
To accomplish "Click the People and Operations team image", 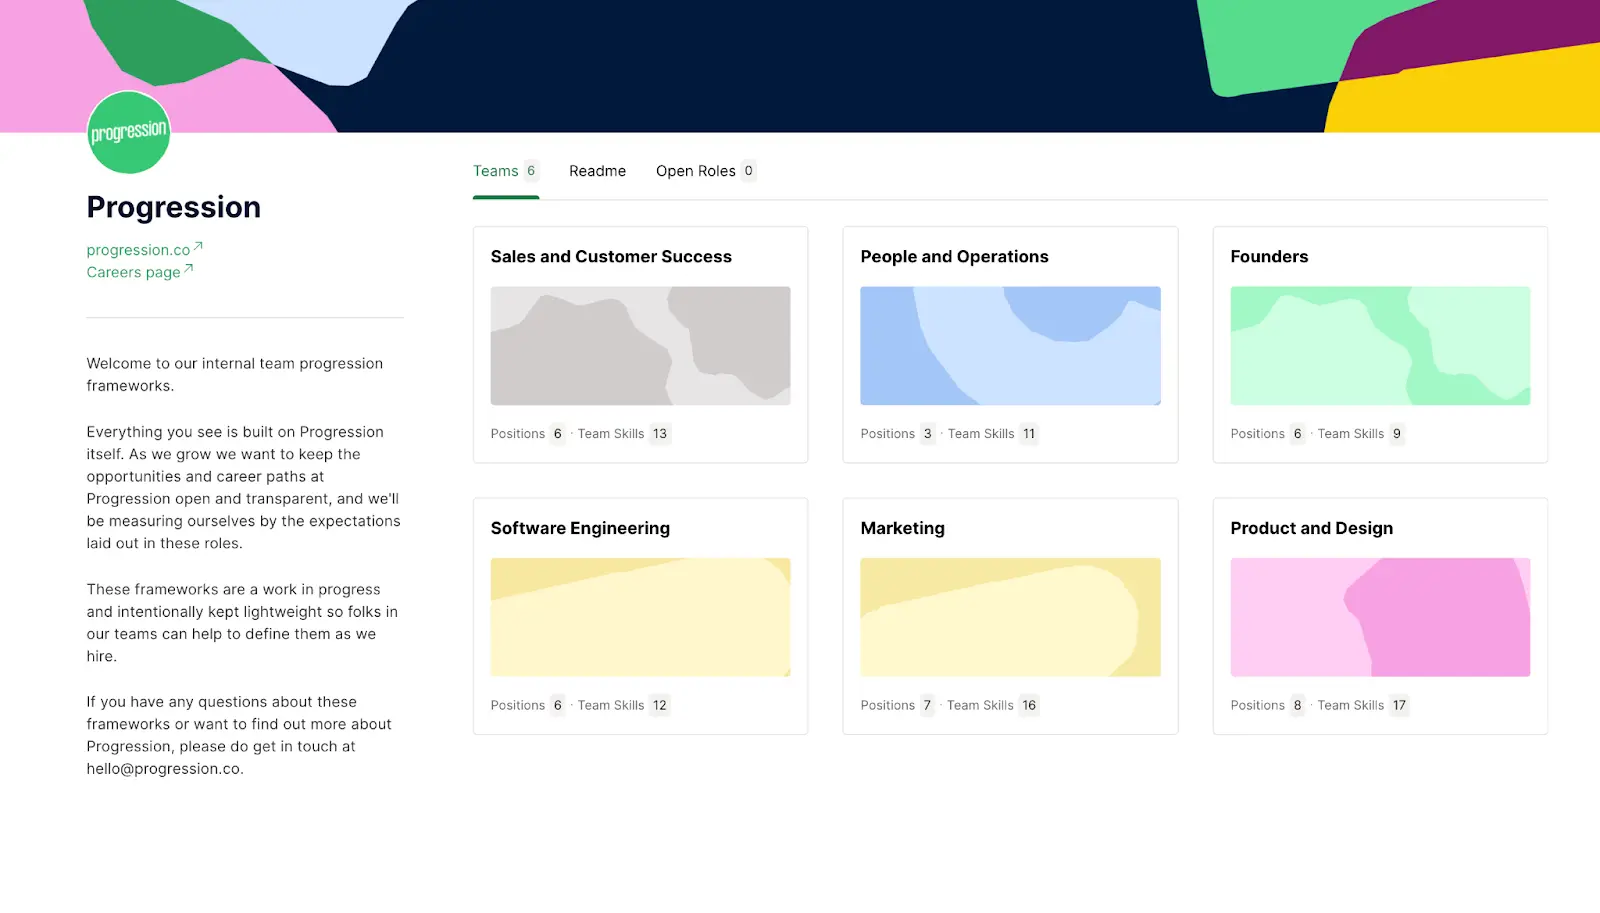I will click(x=1010, y=345).
